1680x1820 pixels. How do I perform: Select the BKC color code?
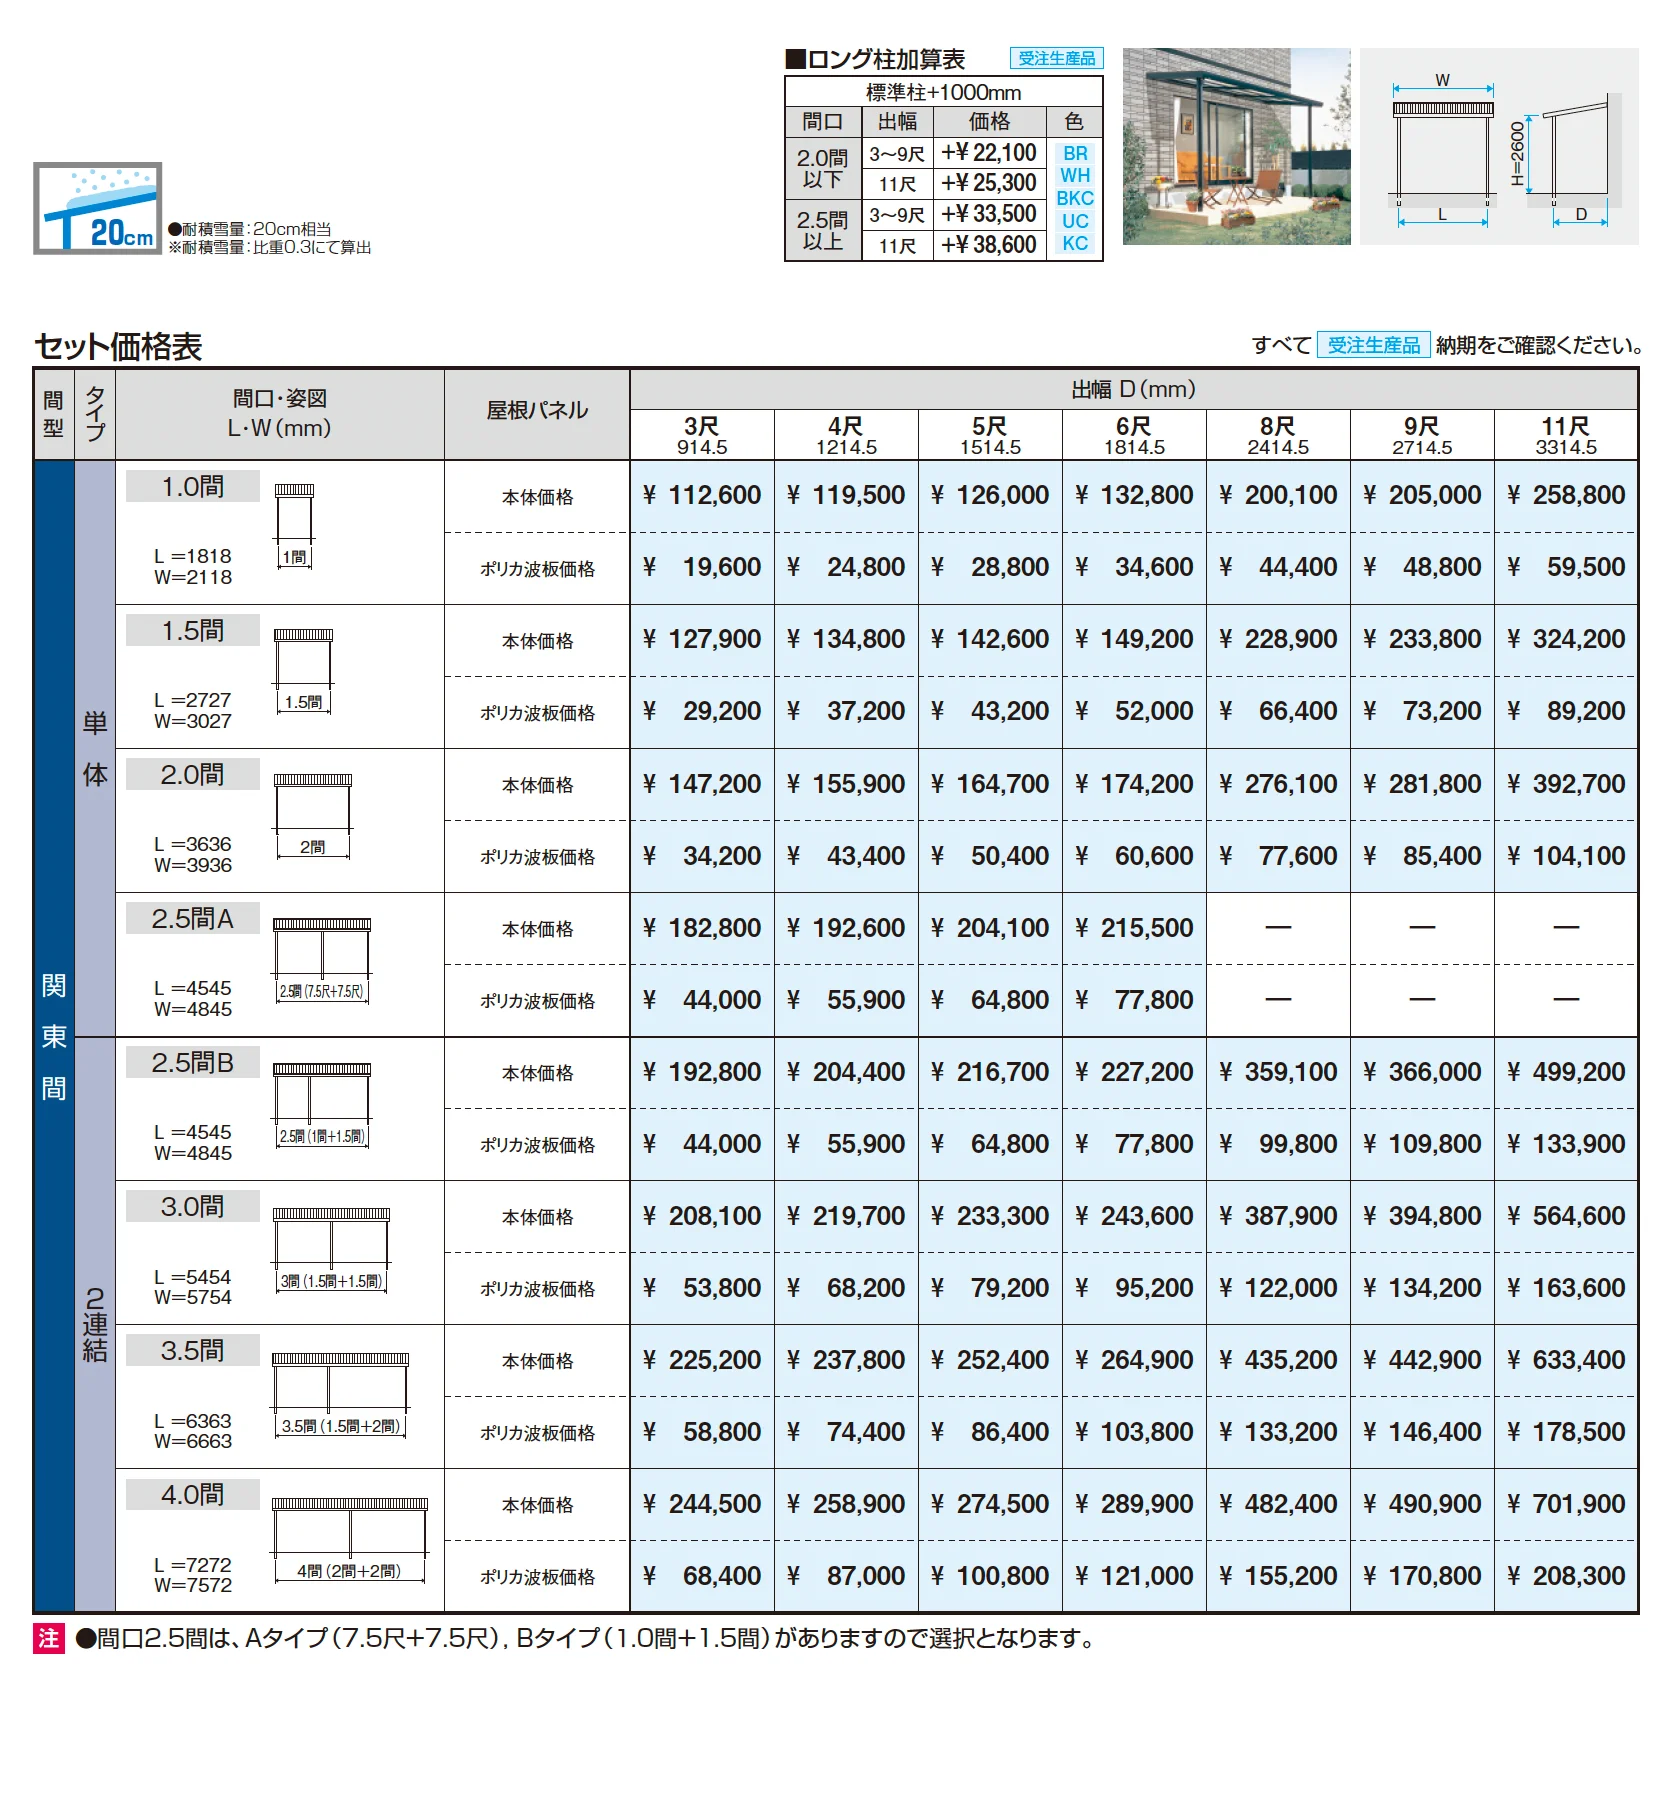[x=1075, y=198]
